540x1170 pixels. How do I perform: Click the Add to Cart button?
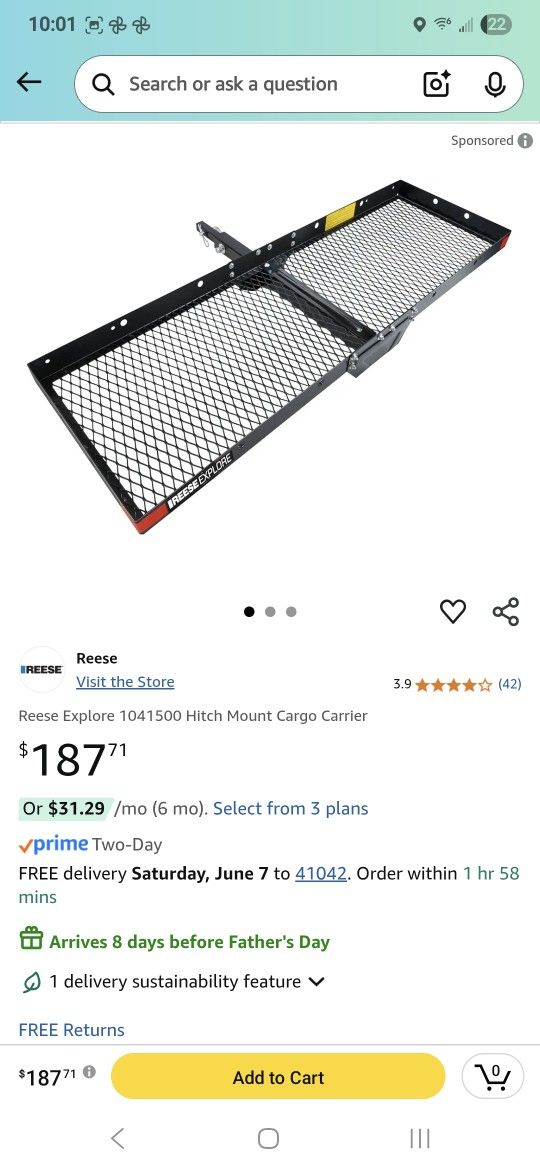pyautogui.click(x=278, y=1077)
